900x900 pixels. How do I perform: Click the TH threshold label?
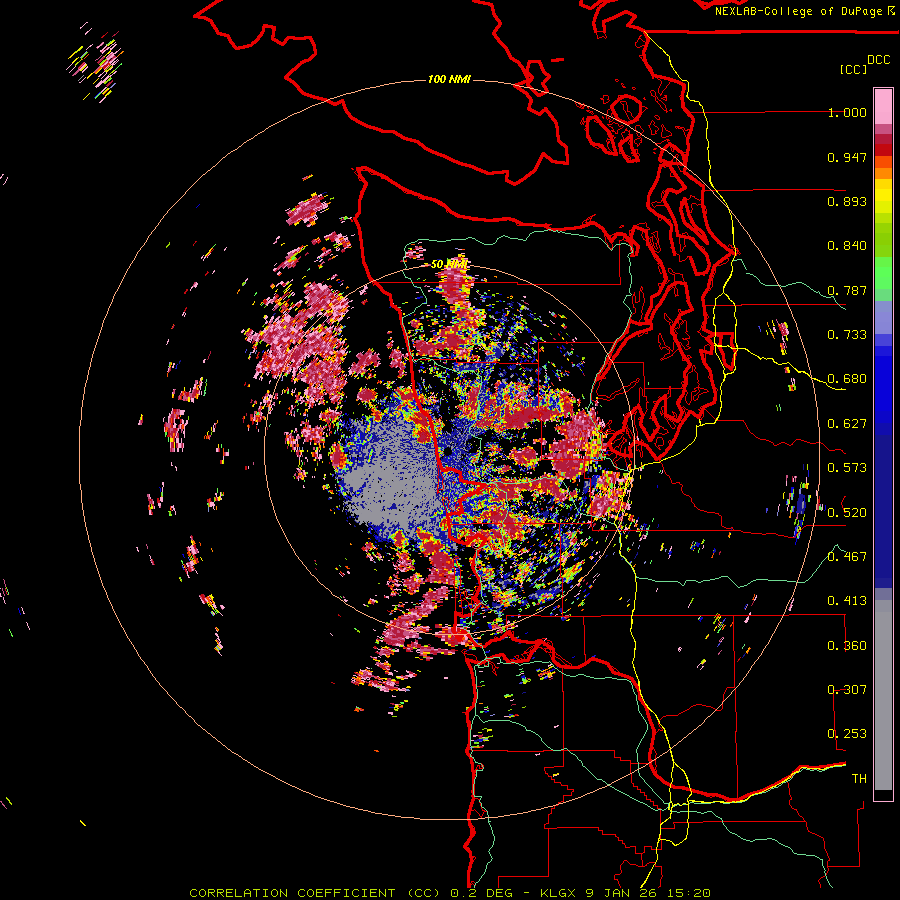click(x=859, y=778)
